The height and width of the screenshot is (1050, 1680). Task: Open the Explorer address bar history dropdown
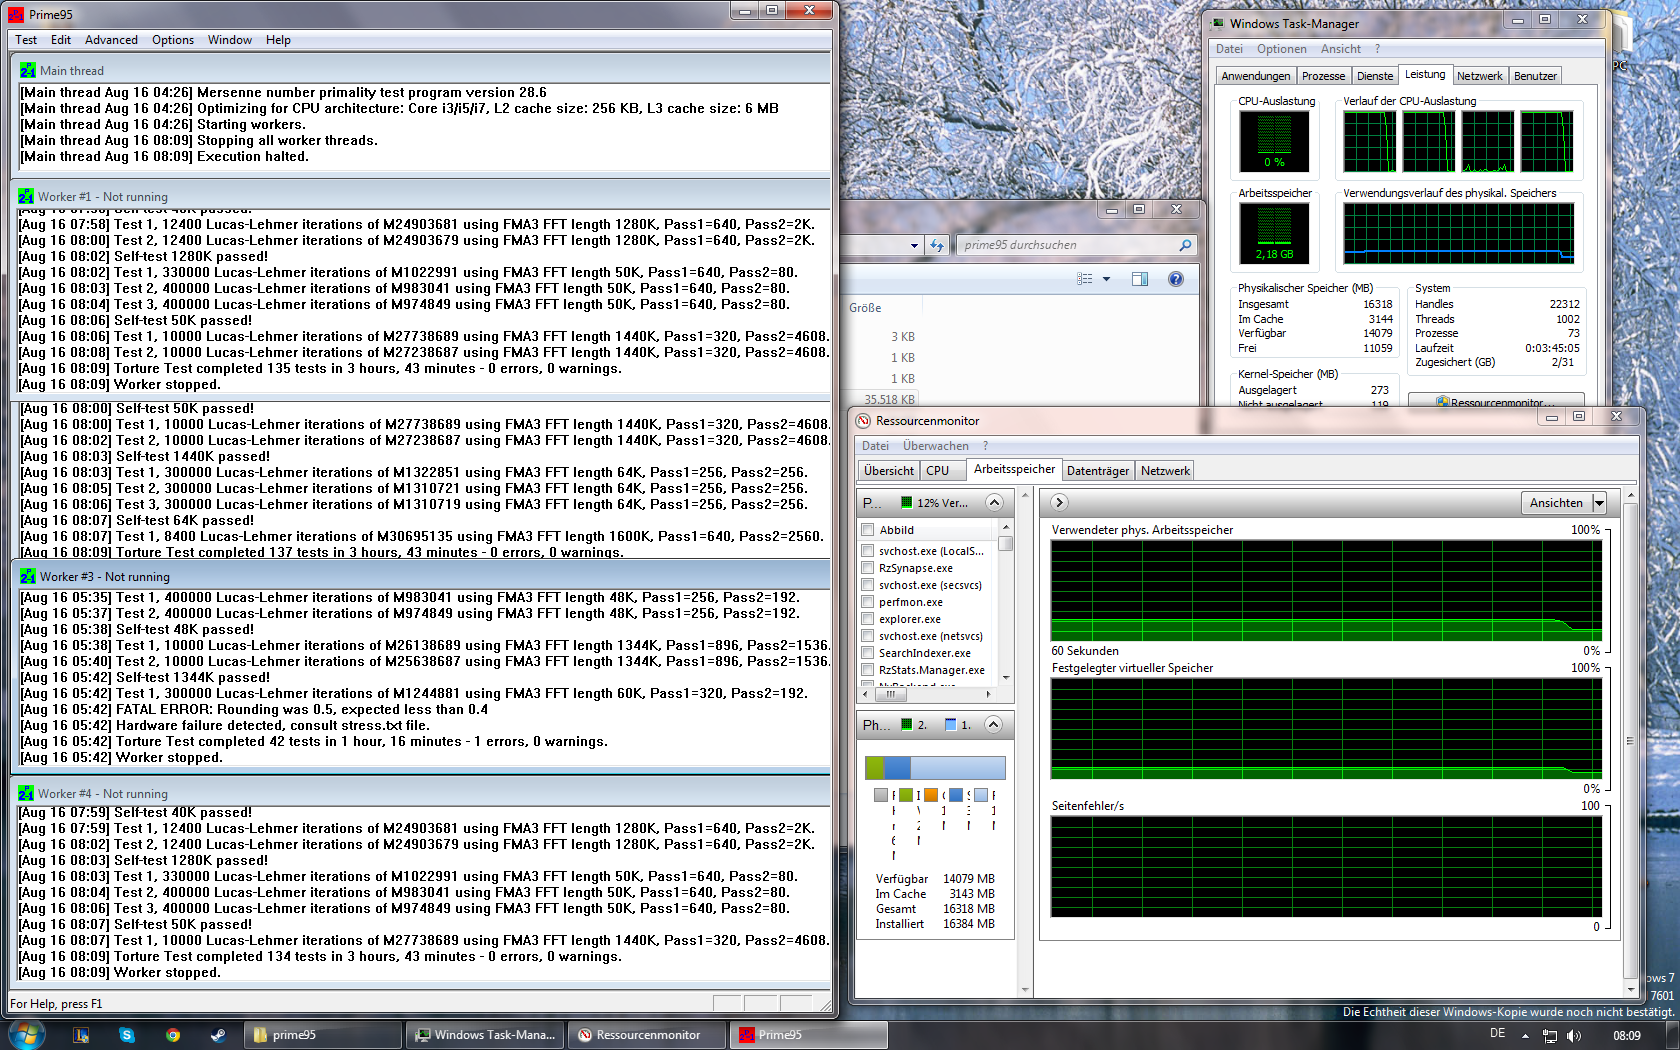(914, 245)
